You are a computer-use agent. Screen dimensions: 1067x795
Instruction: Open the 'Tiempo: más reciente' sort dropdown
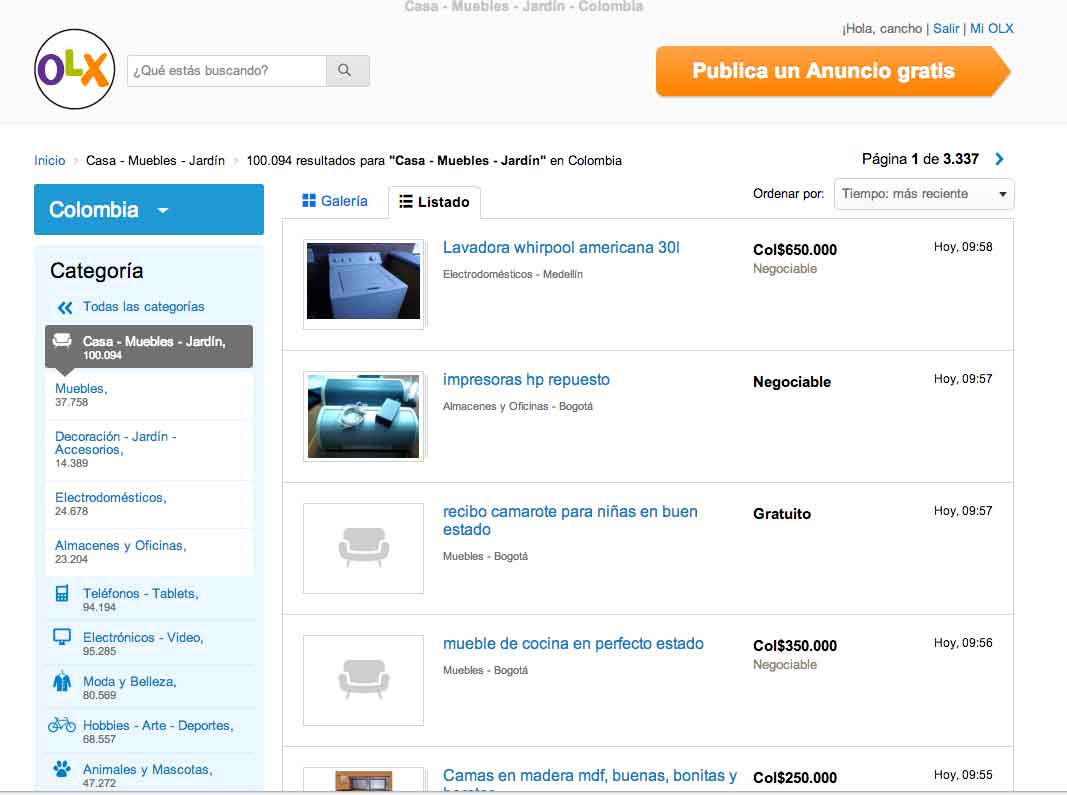tap(922, 193)
